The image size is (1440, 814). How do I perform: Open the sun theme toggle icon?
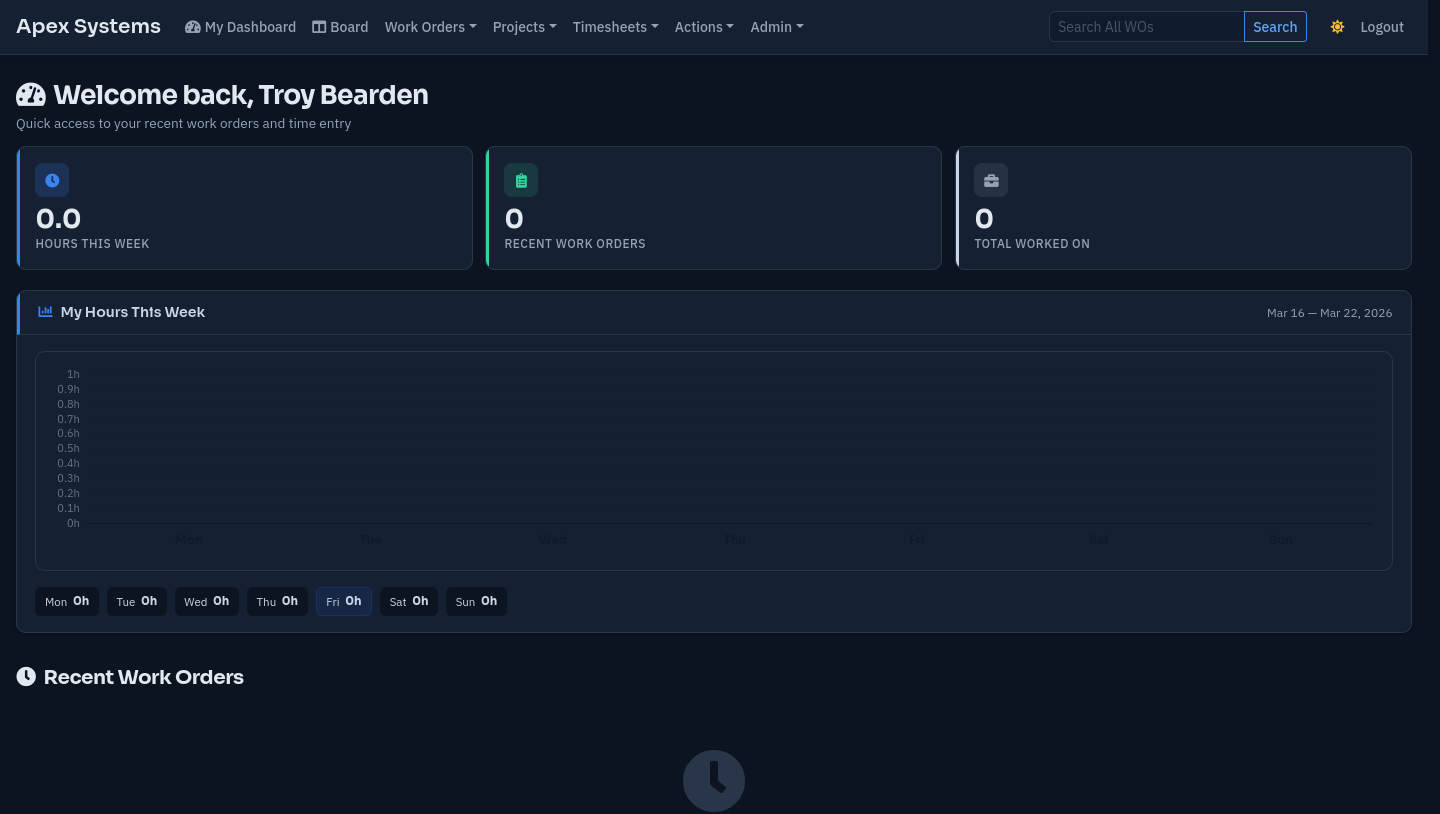click(x=1337, y=27)
